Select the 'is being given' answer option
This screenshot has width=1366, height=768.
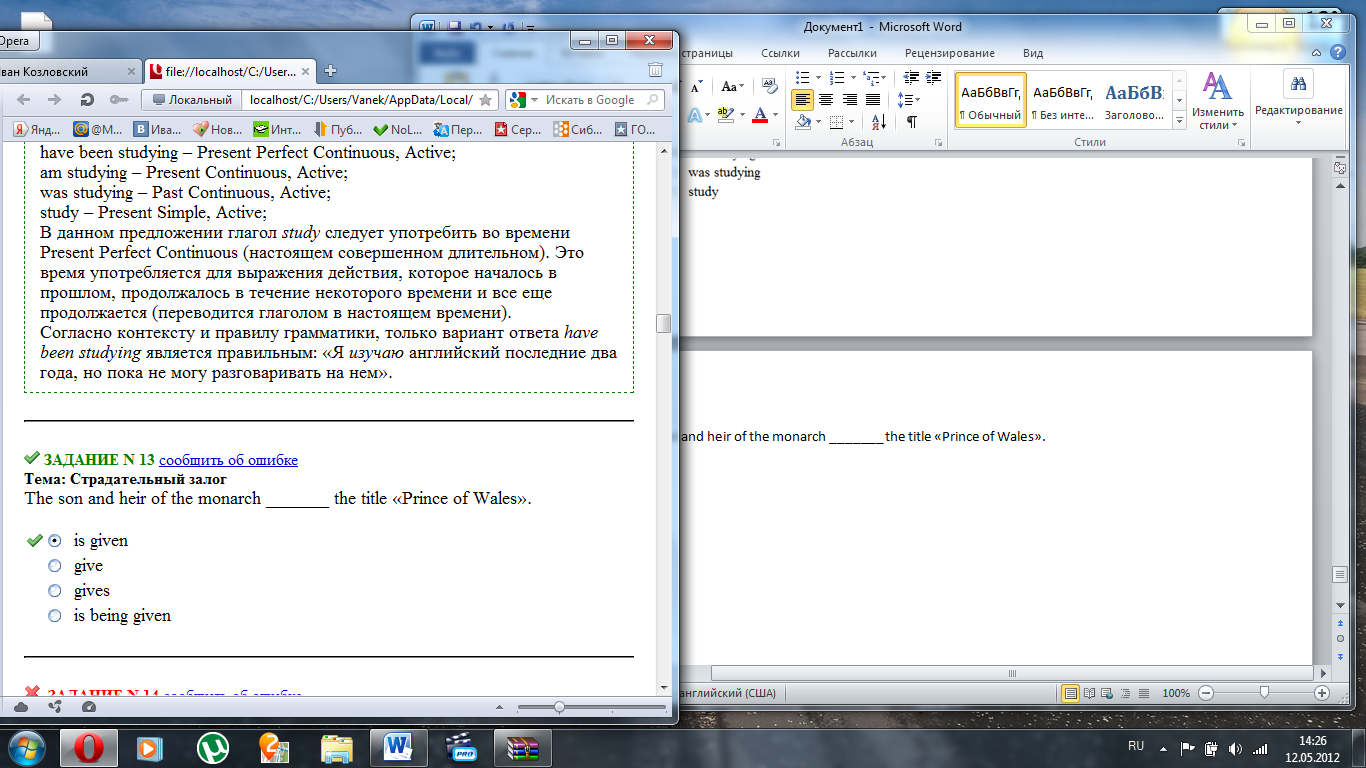click(x=55, y=615)
